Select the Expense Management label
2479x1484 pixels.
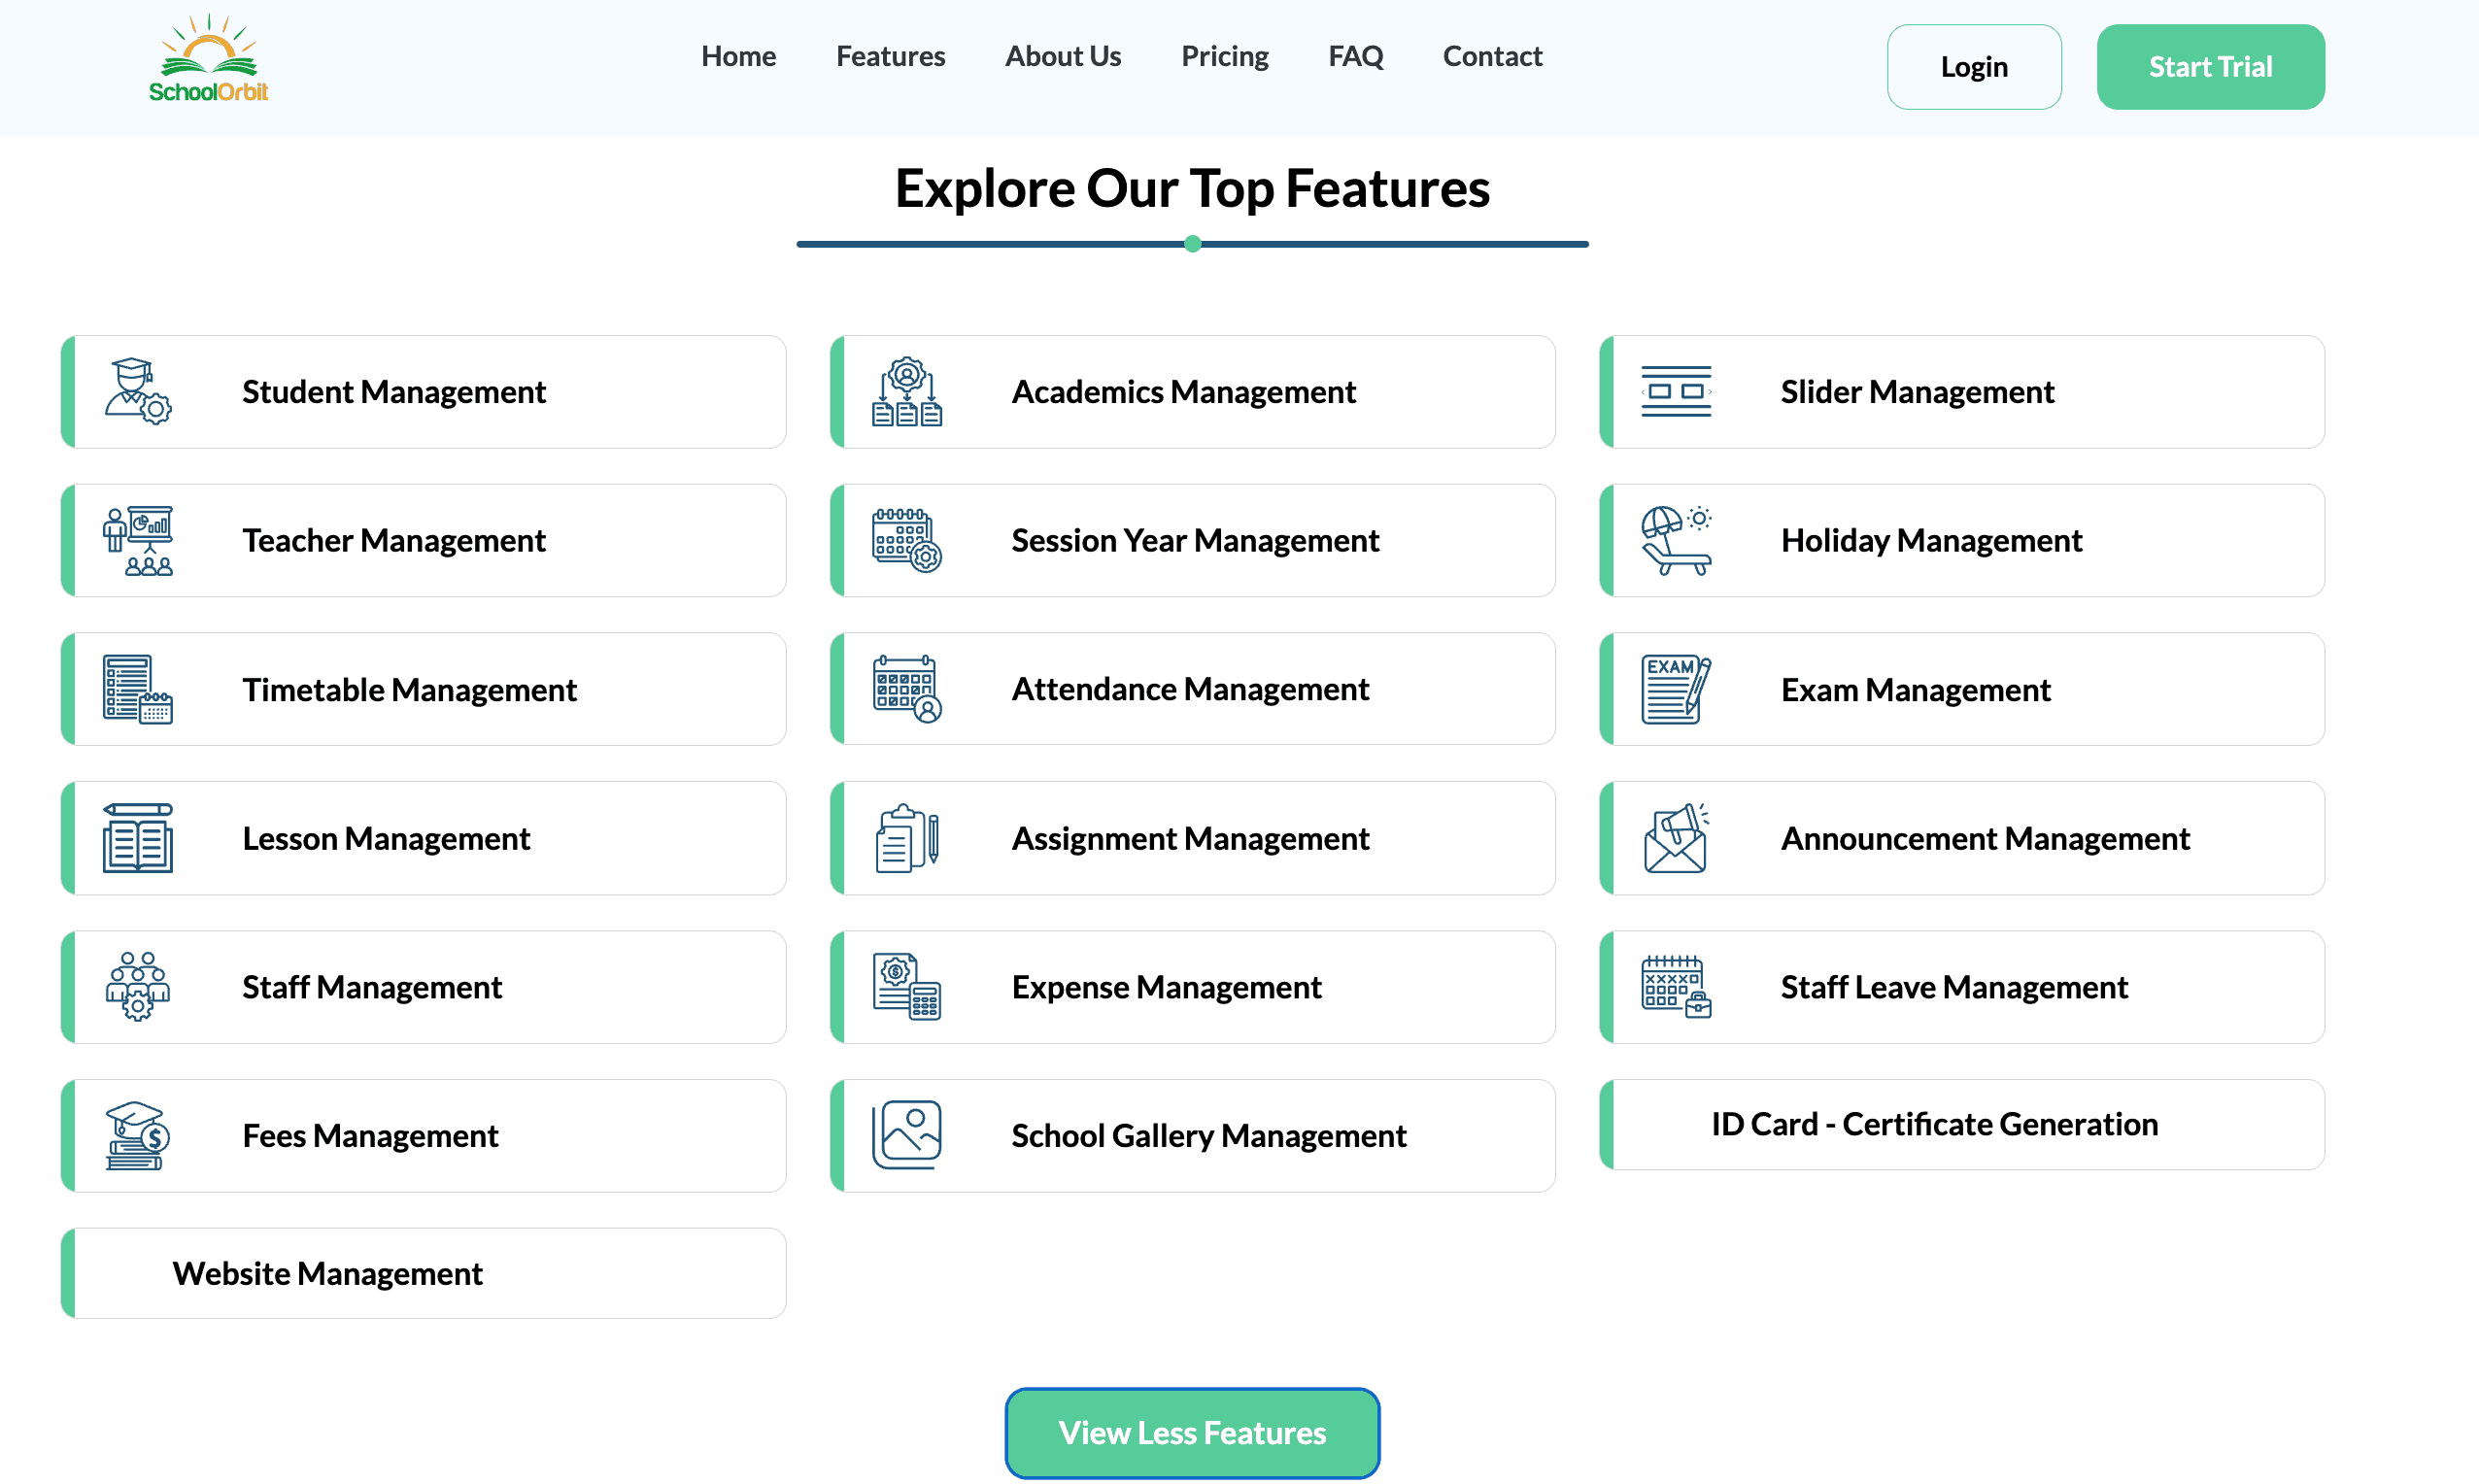1166,987
